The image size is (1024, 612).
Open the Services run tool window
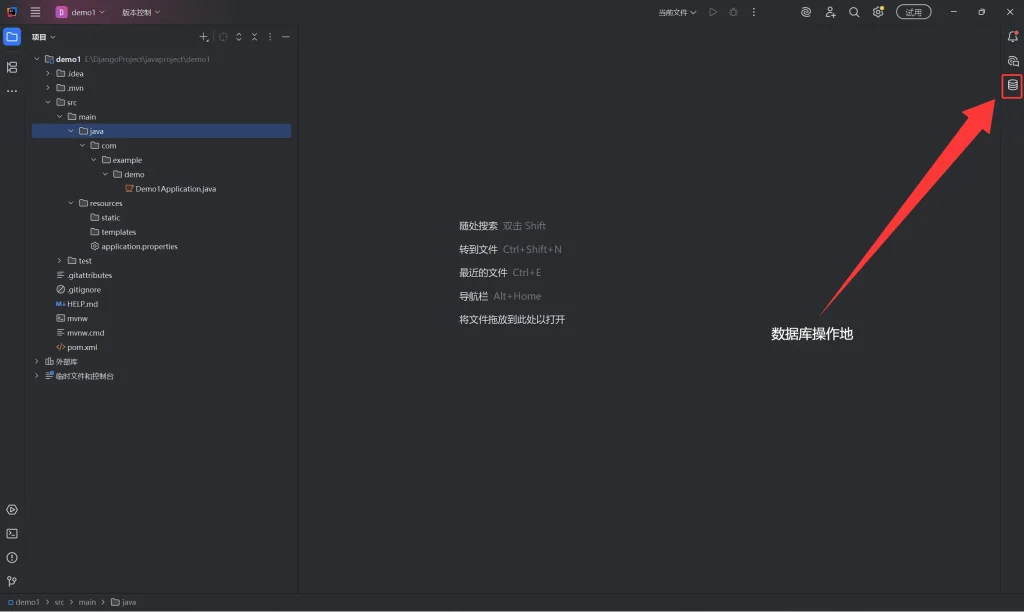coord(12,509)
